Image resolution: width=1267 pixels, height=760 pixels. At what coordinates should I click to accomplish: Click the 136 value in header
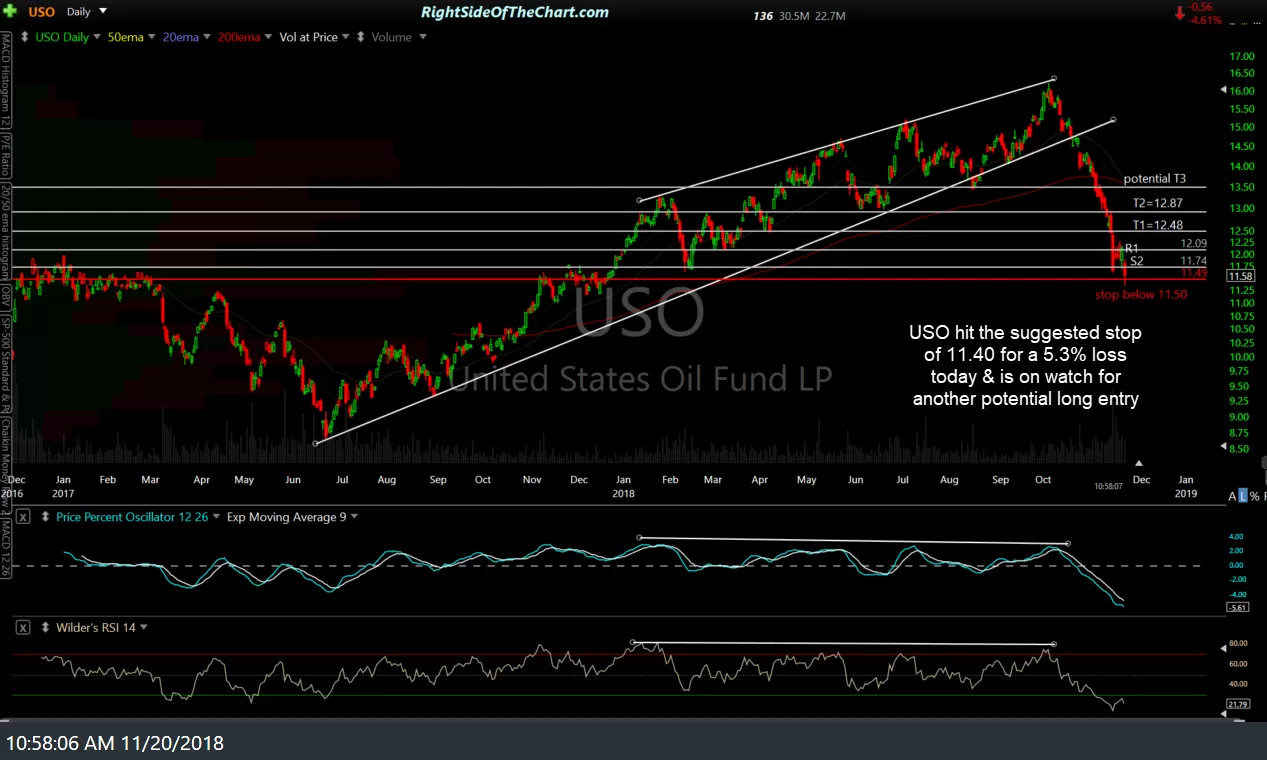click(763, 16)
